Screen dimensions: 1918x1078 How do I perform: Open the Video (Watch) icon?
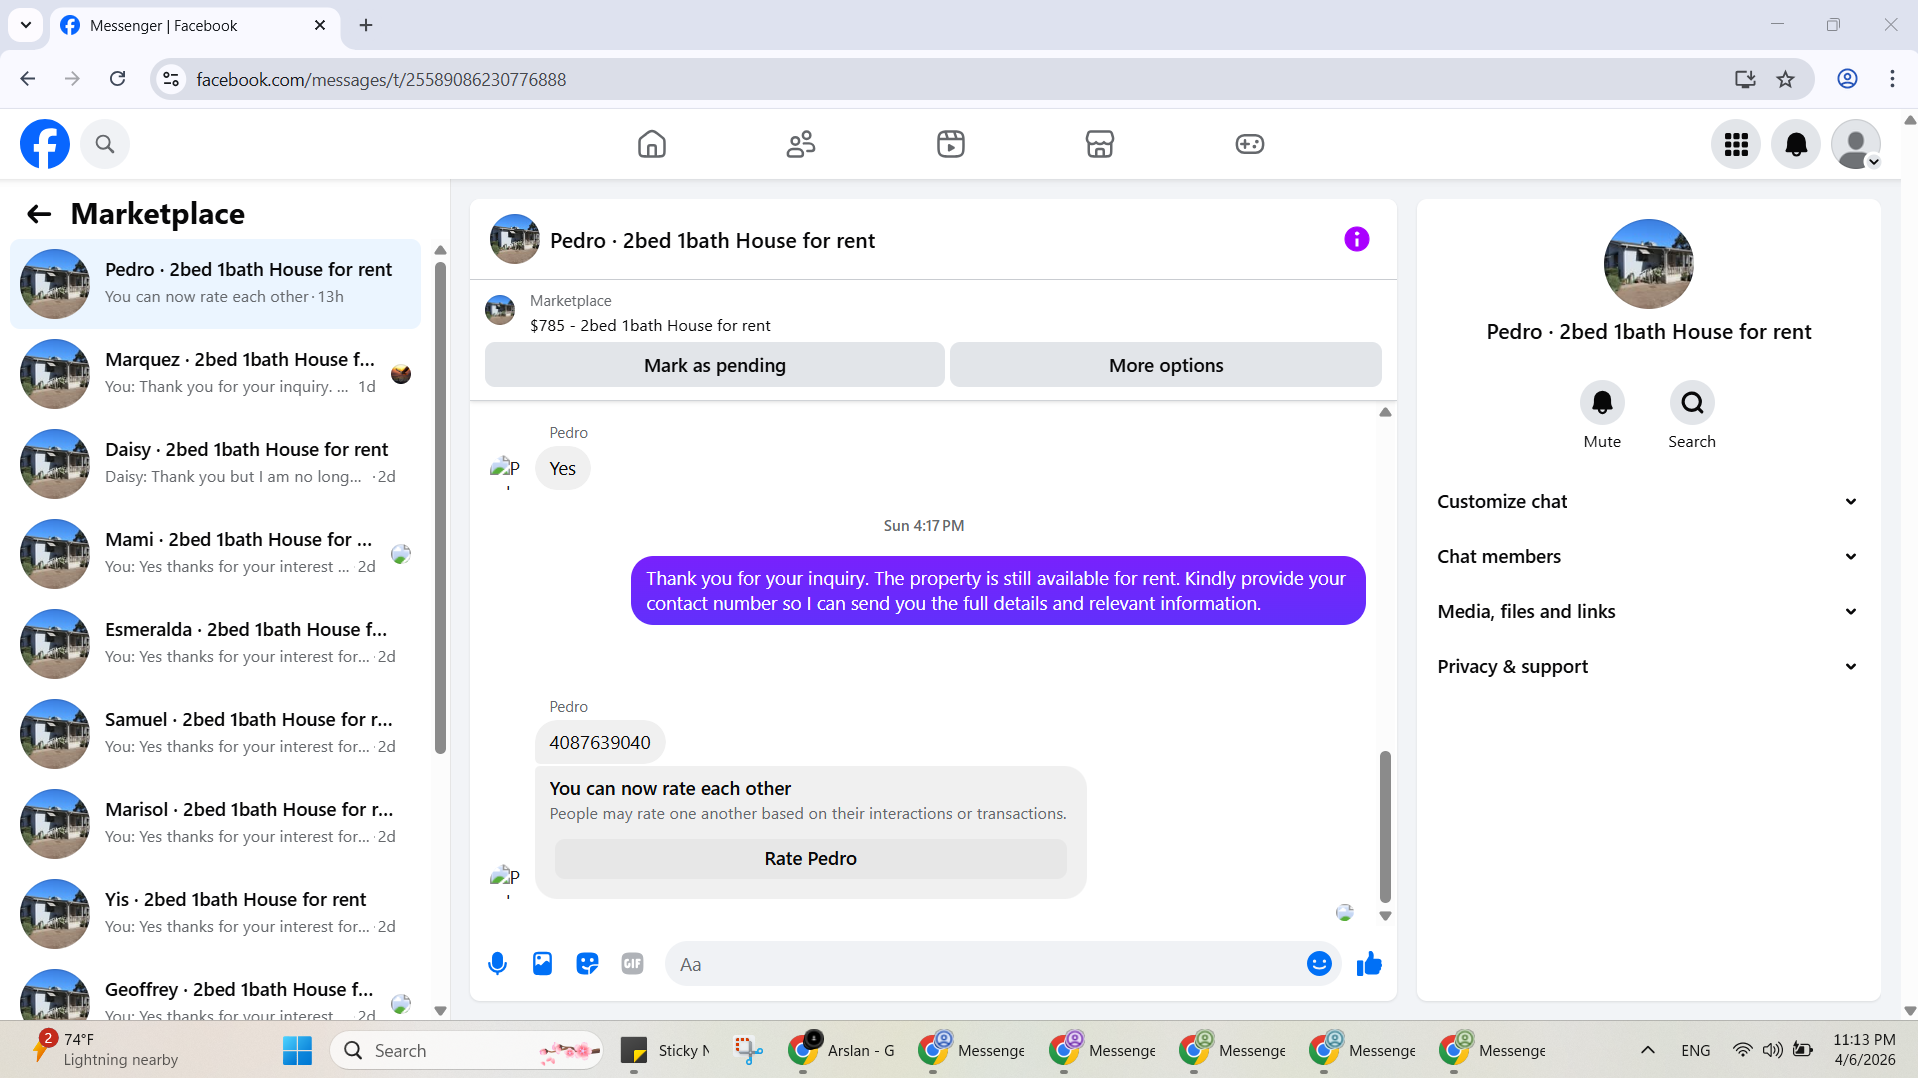(951, 144)
